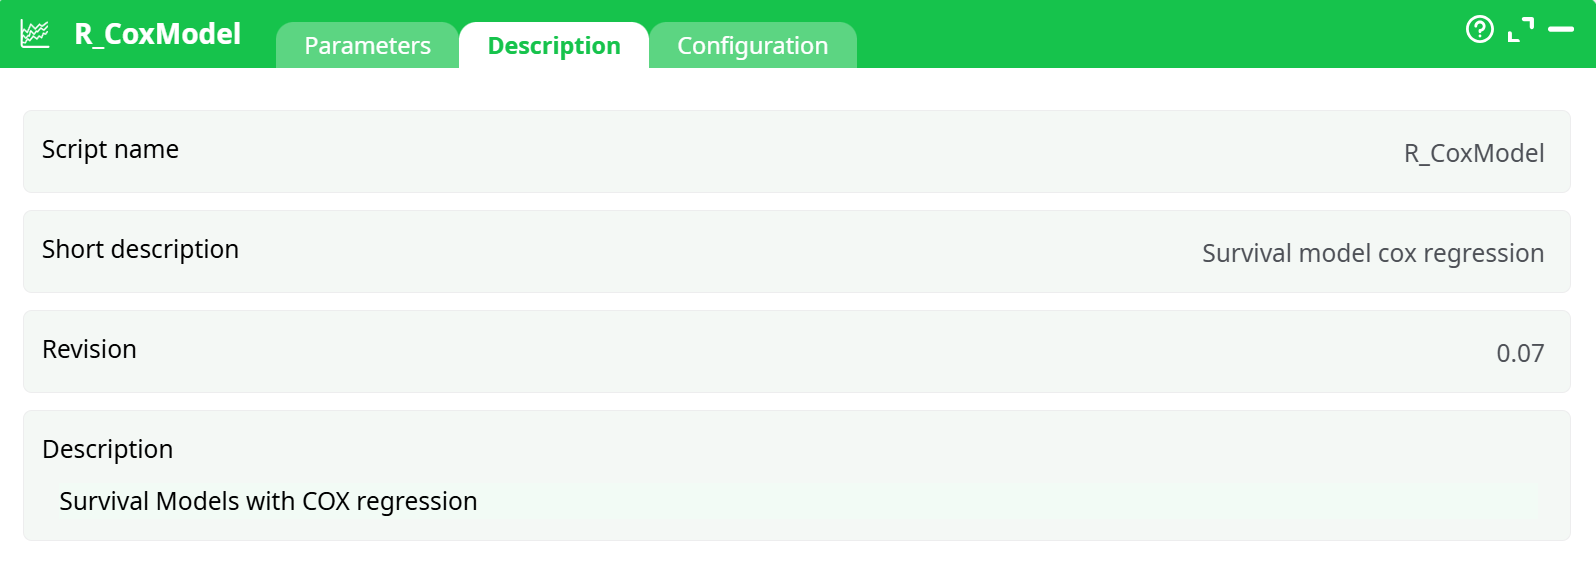This screenshot has height=566, width=1596.
Task: Expand the panel to full screen
Action: [x=1520, y=30]
